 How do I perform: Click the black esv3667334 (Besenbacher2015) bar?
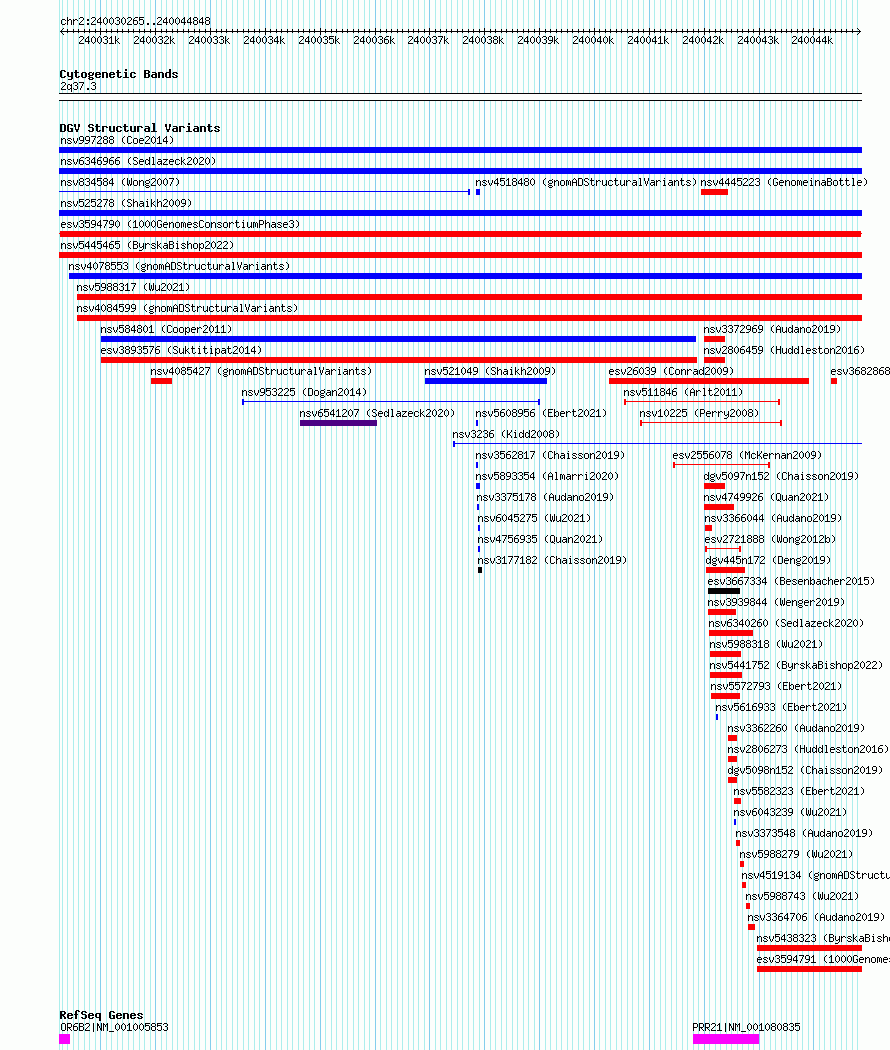point(724,591)
